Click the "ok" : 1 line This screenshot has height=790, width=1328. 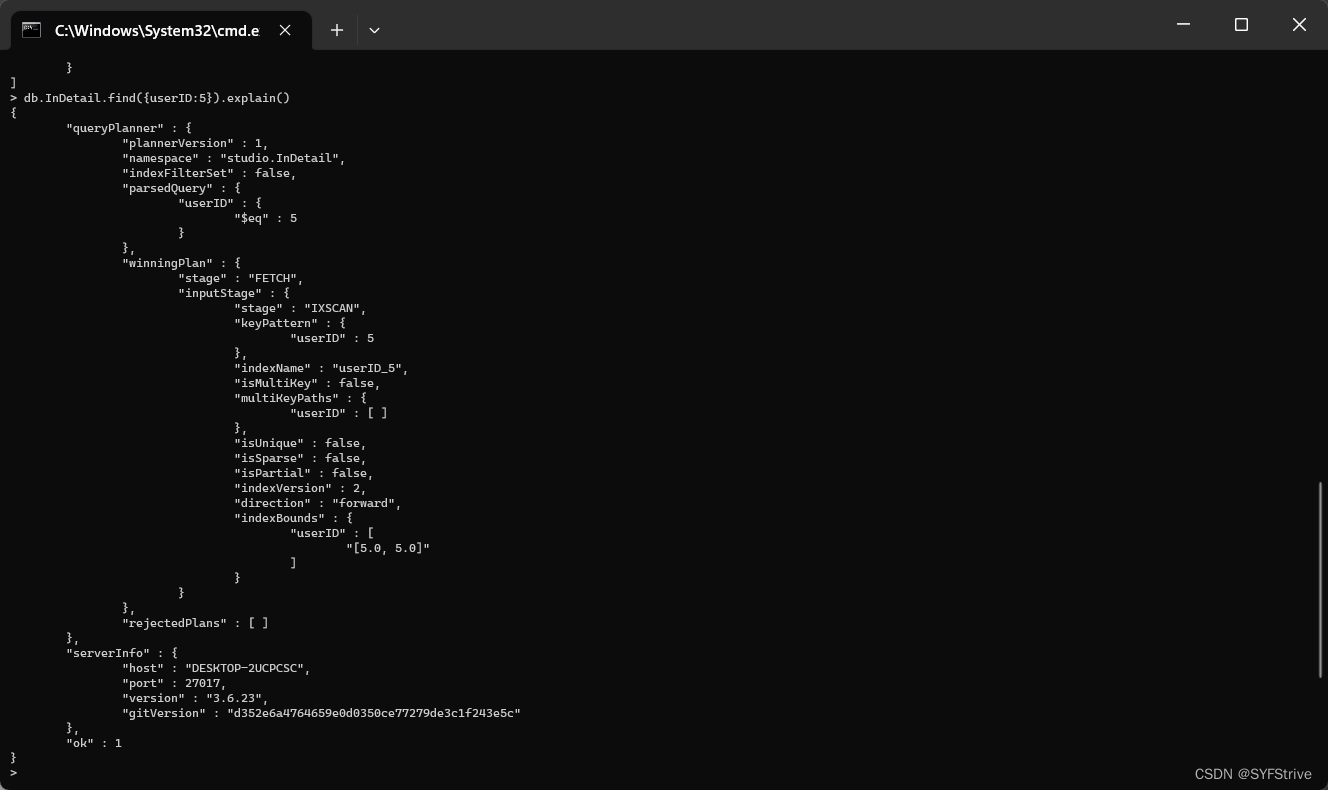(94, 743)
